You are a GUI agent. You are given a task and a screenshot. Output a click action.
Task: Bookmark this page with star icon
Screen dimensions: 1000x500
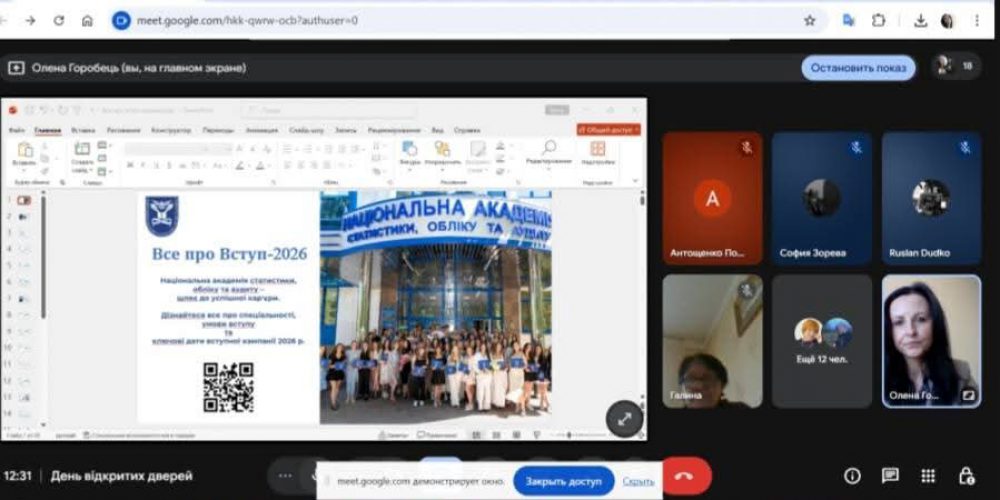809,20
